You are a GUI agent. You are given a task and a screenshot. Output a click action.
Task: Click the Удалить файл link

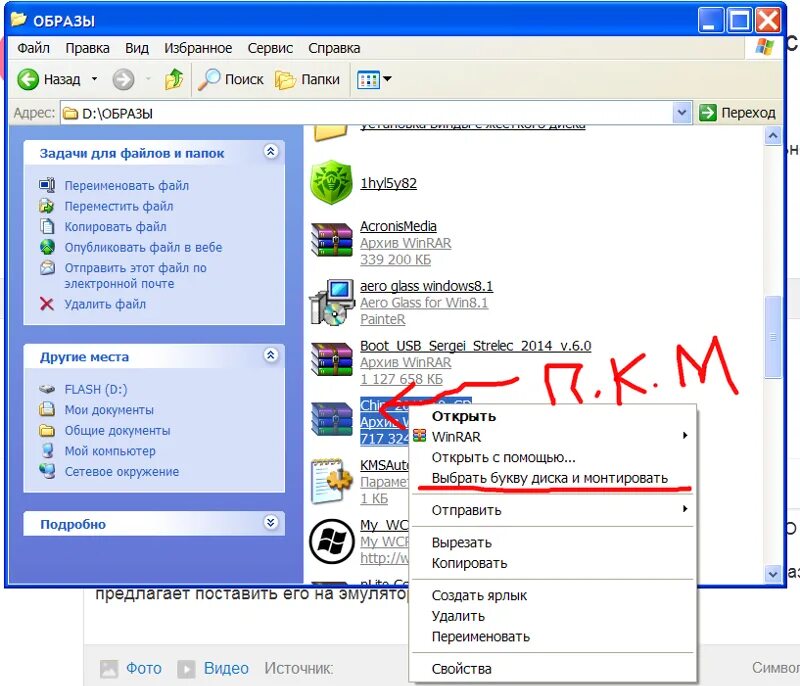pyautogui.click(x=105, y=304)
